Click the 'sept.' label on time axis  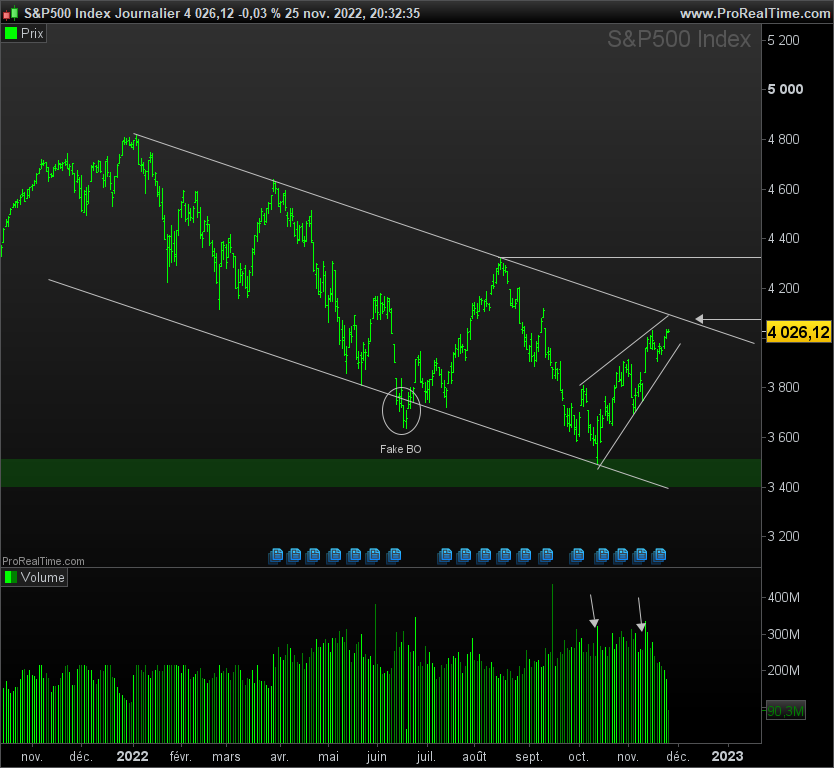(529, 757)
